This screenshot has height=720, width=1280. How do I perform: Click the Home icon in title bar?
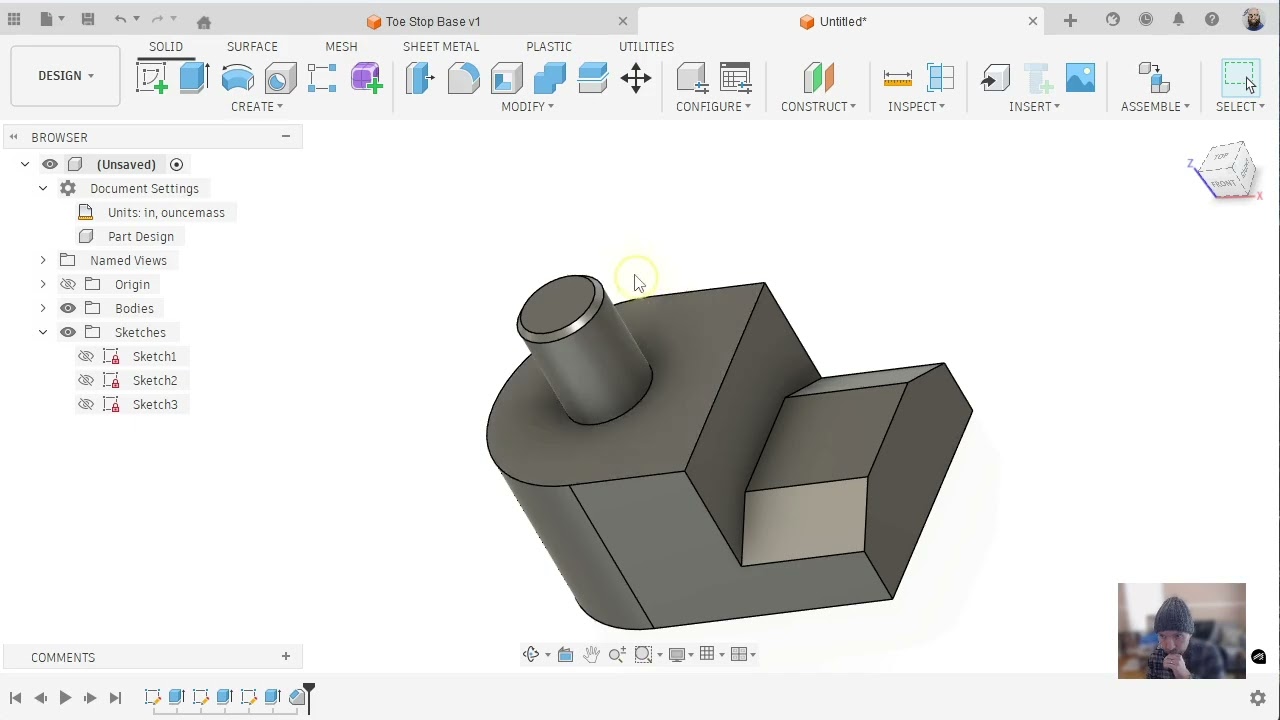click(204, 21)
